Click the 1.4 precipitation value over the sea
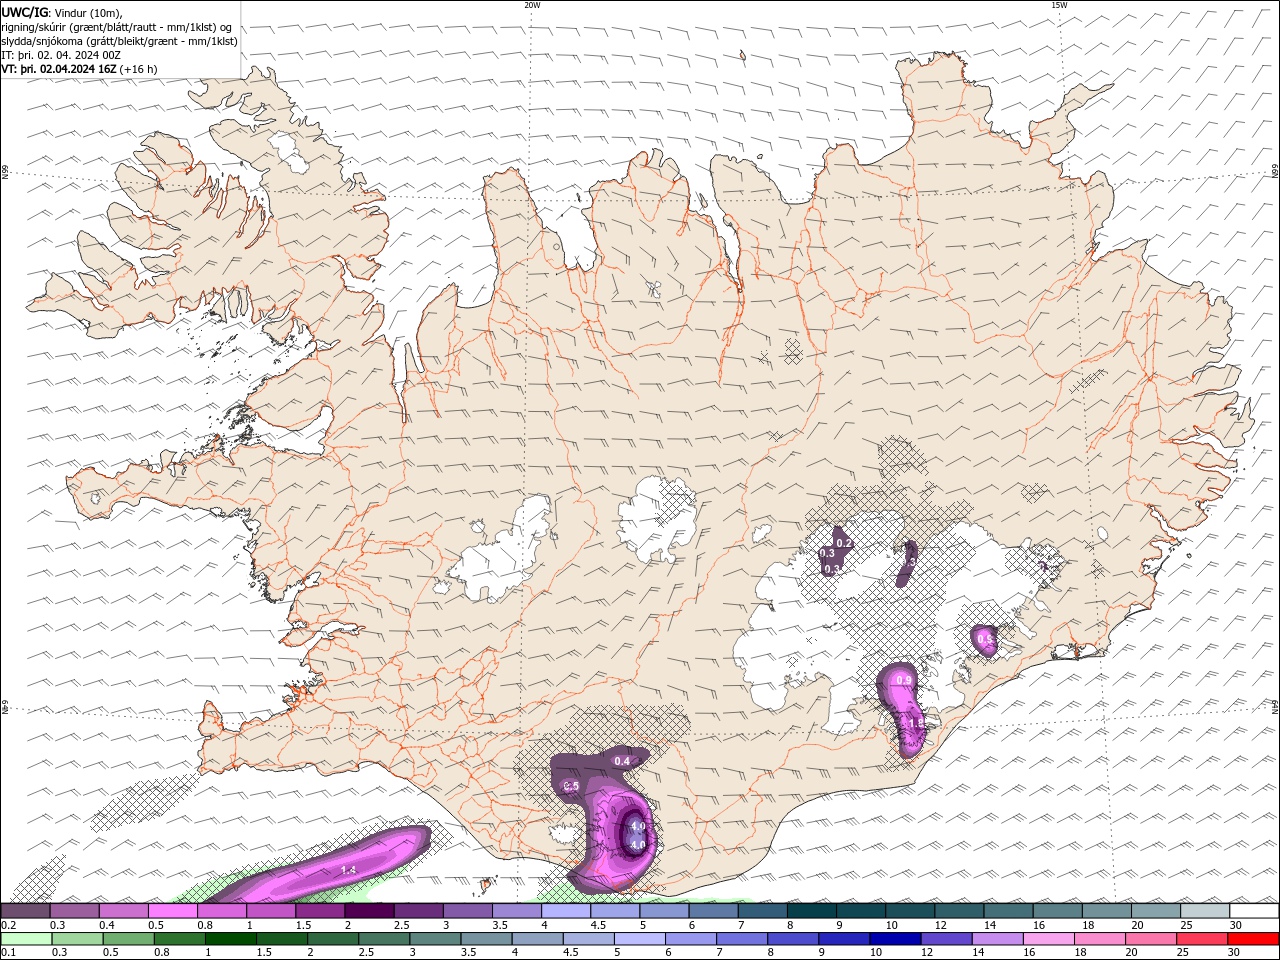The image size is (1280, 960). click(348, 871)
